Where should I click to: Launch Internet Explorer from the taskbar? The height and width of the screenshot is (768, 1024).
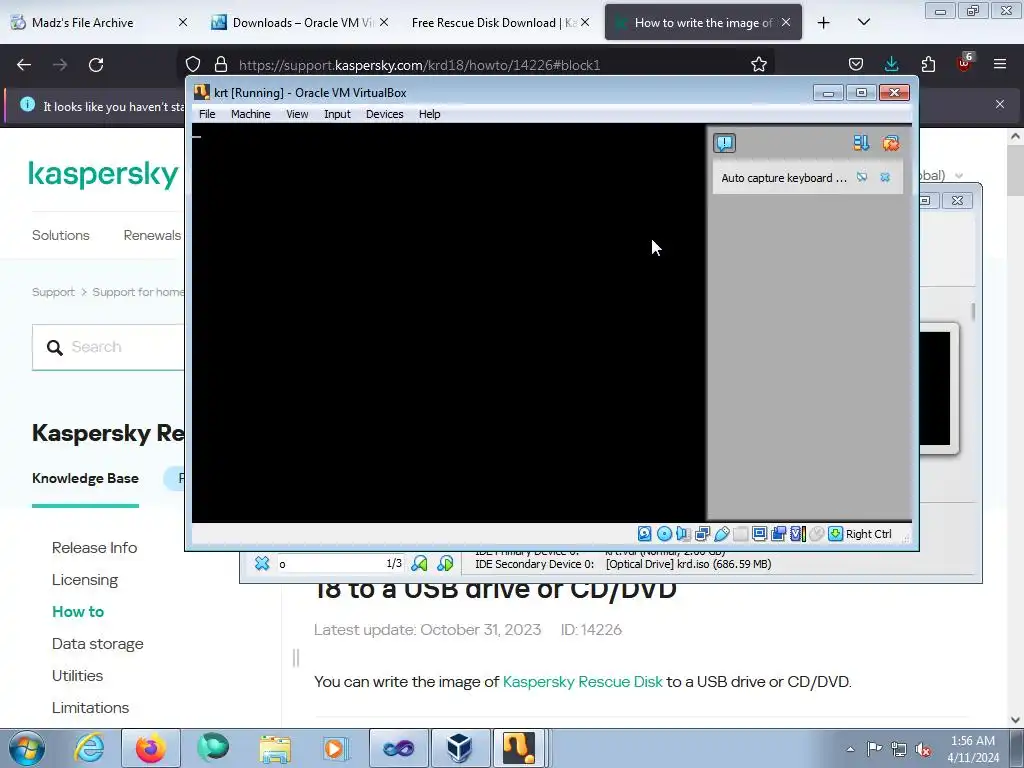coord(89,748)
